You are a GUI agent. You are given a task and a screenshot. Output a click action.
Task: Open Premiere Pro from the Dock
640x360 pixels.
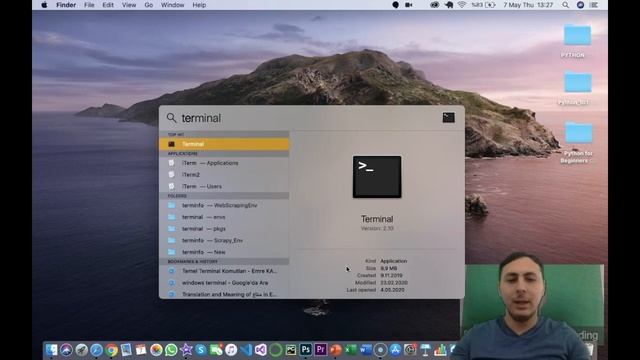(x=320, y=350)
